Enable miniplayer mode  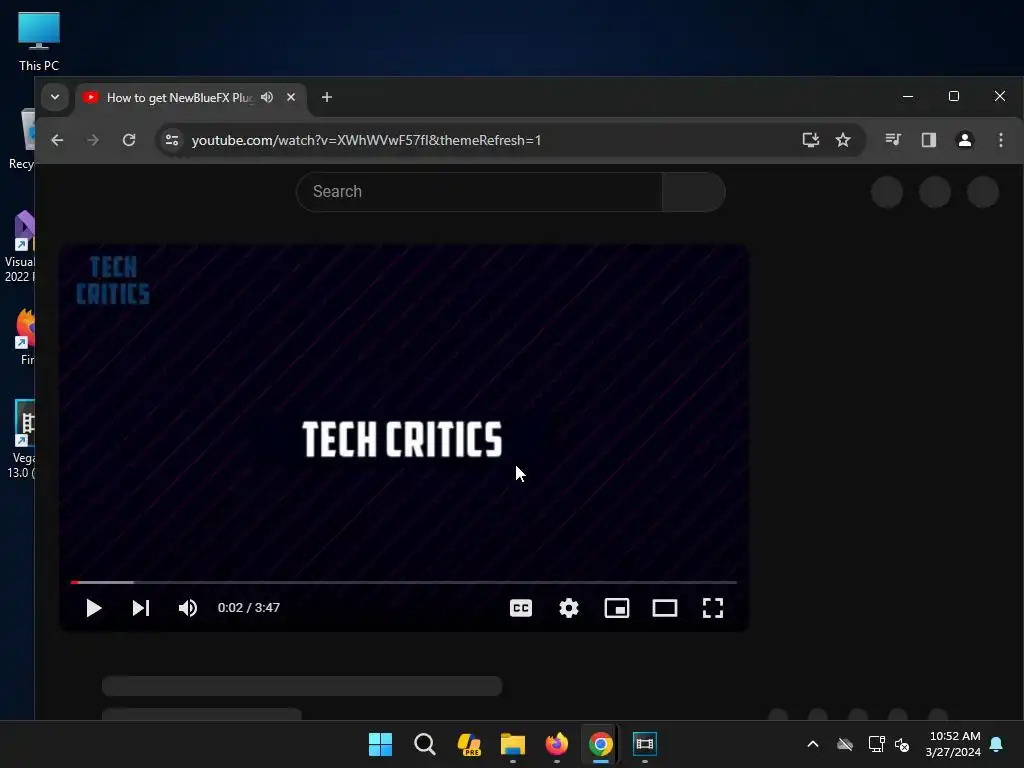pos(616,608)
